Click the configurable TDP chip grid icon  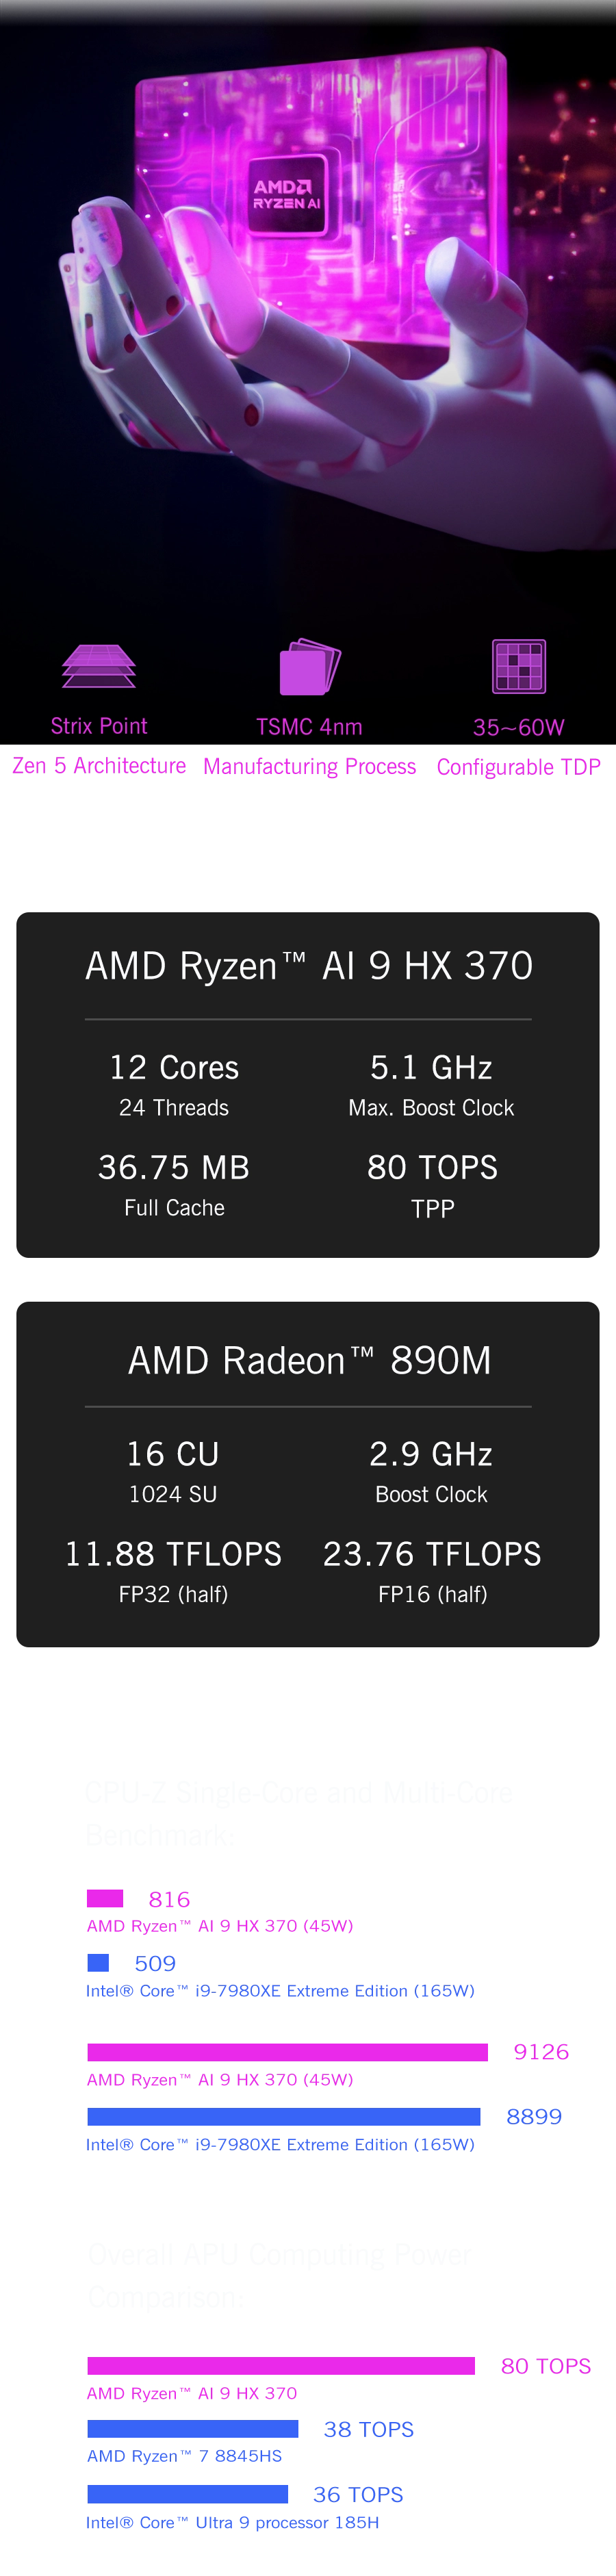tap(518, 666)
